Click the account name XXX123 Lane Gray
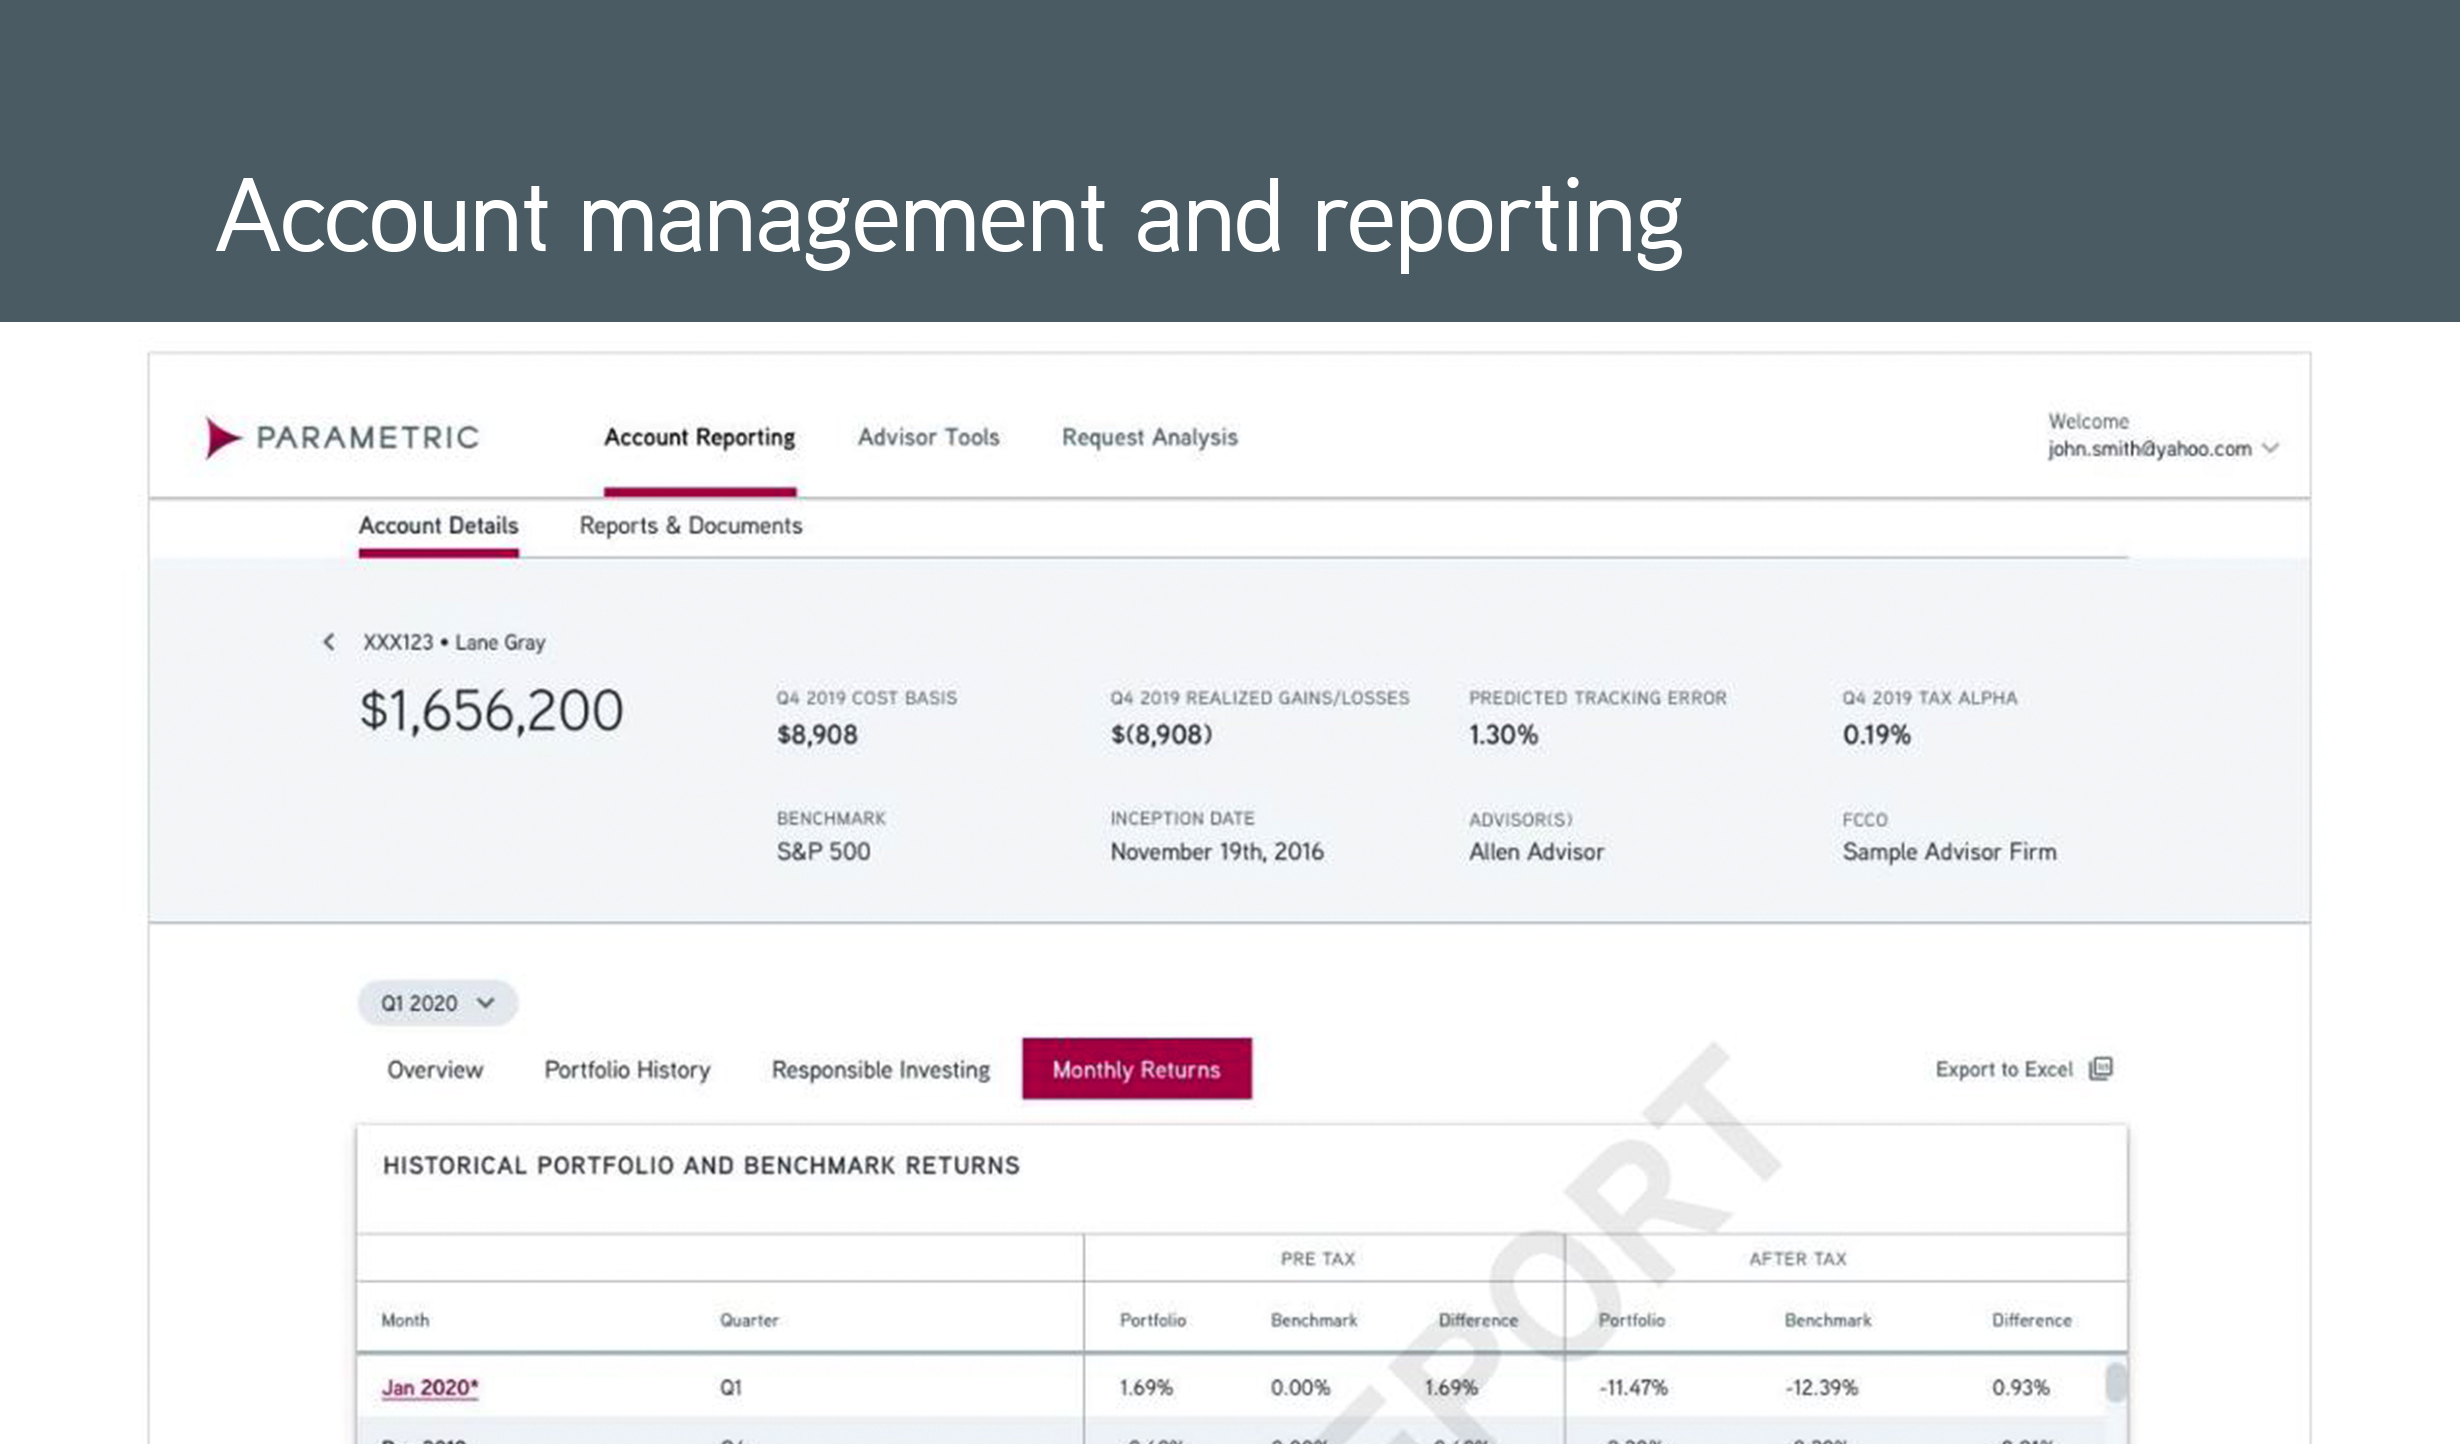 (455, 643)
